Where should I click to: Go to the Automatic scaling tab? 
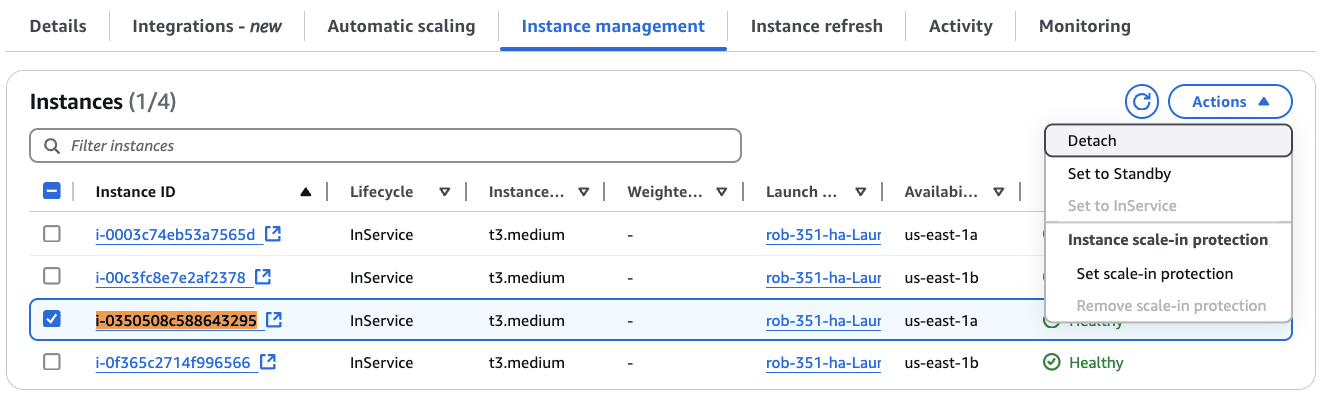tap(401, 26)
